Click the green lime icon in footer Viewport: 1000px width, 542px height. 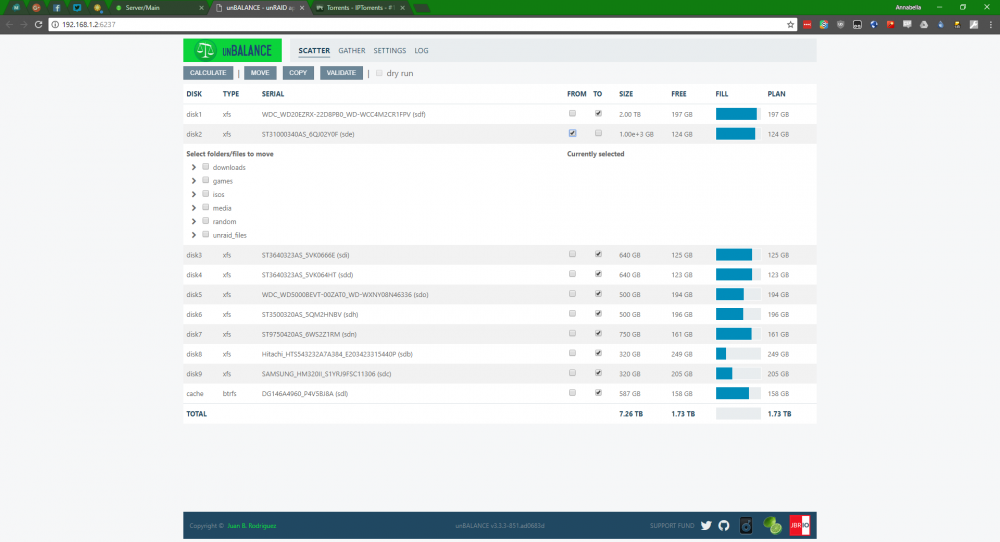(x=772, y=525)
